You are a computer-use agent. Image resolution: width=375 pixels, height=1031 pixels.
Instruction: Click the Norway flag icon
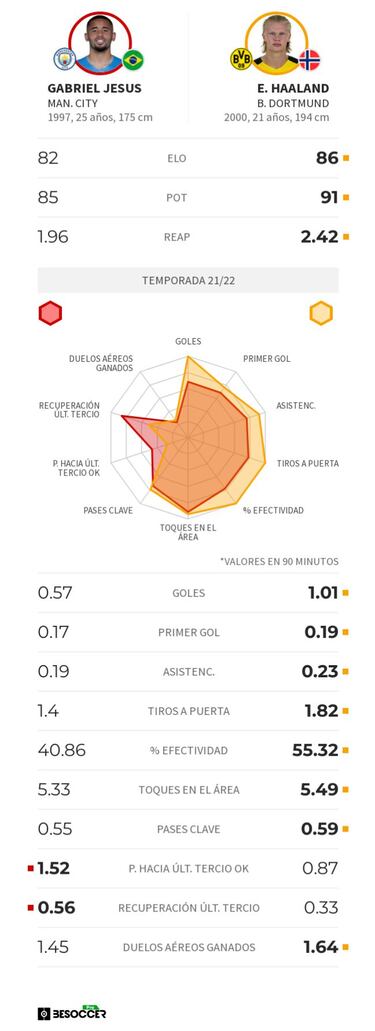click(310, 60)
